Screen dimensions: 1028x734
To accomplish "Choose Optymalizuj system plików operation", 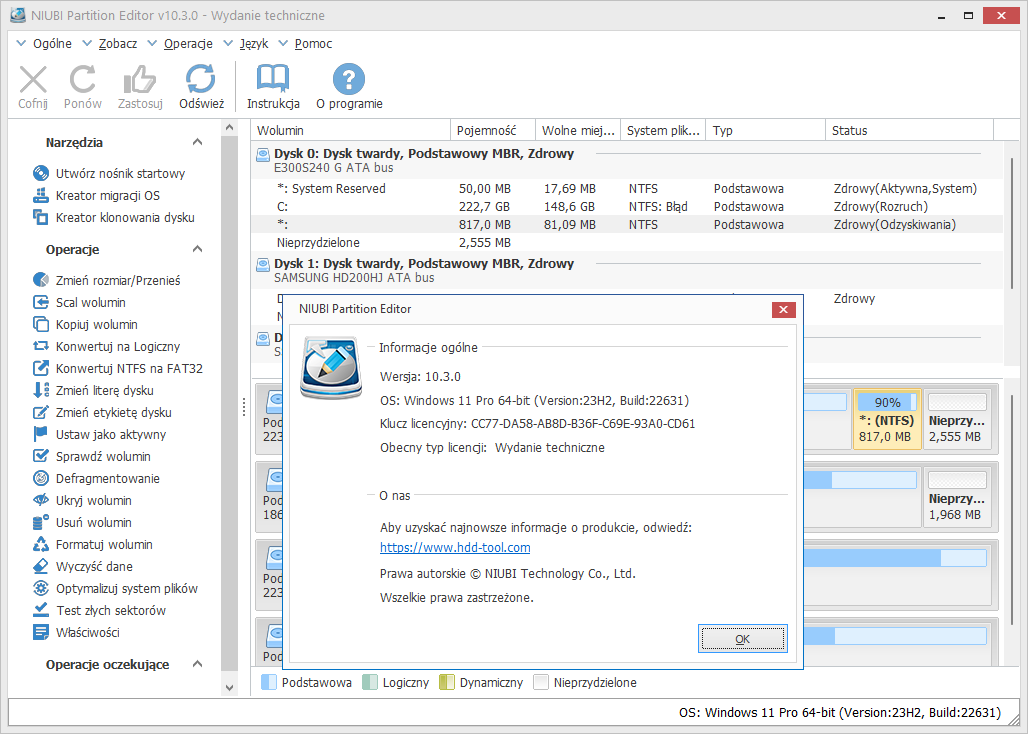I will click(115, 589).
